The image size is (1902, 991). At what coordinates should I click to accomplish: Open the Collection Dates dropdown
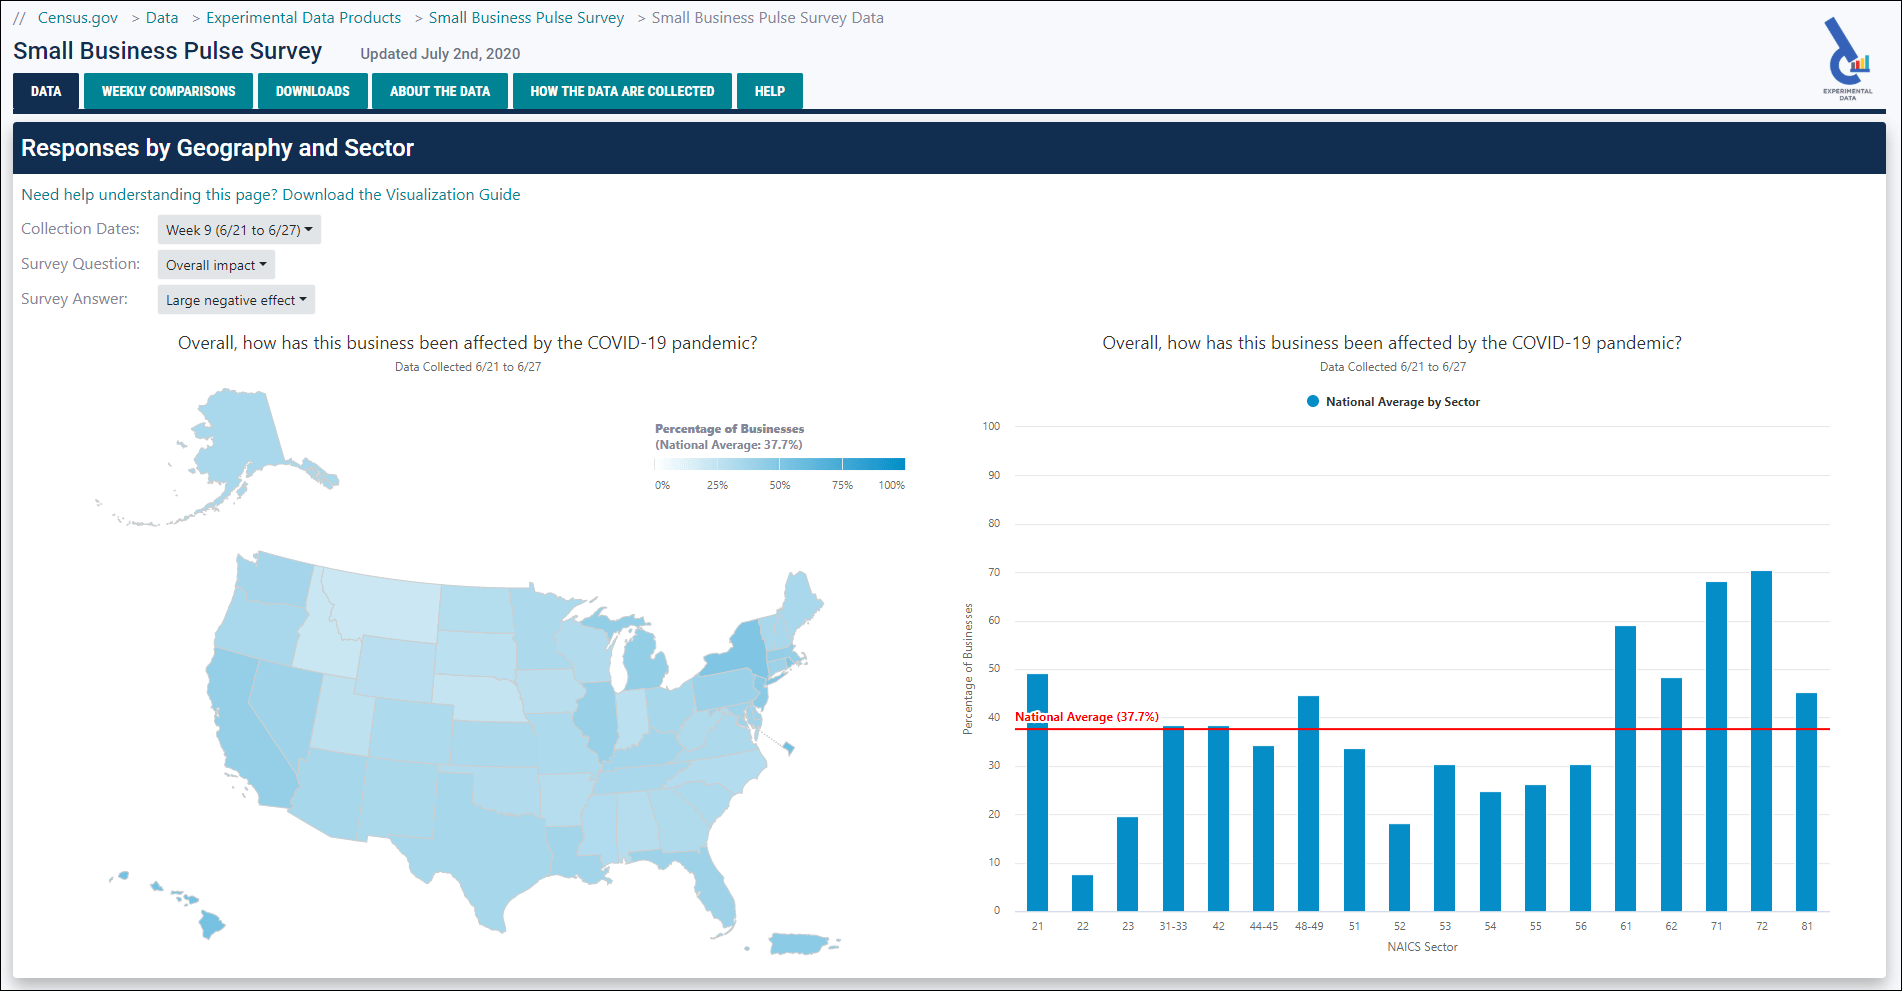tap(238, 229)
